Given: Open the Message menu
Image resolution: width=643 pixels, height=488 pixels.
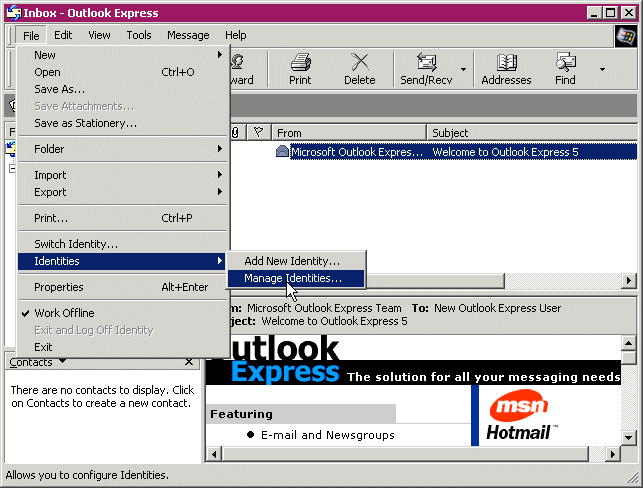Looking at the screenshot, I should tap(188, 35).
